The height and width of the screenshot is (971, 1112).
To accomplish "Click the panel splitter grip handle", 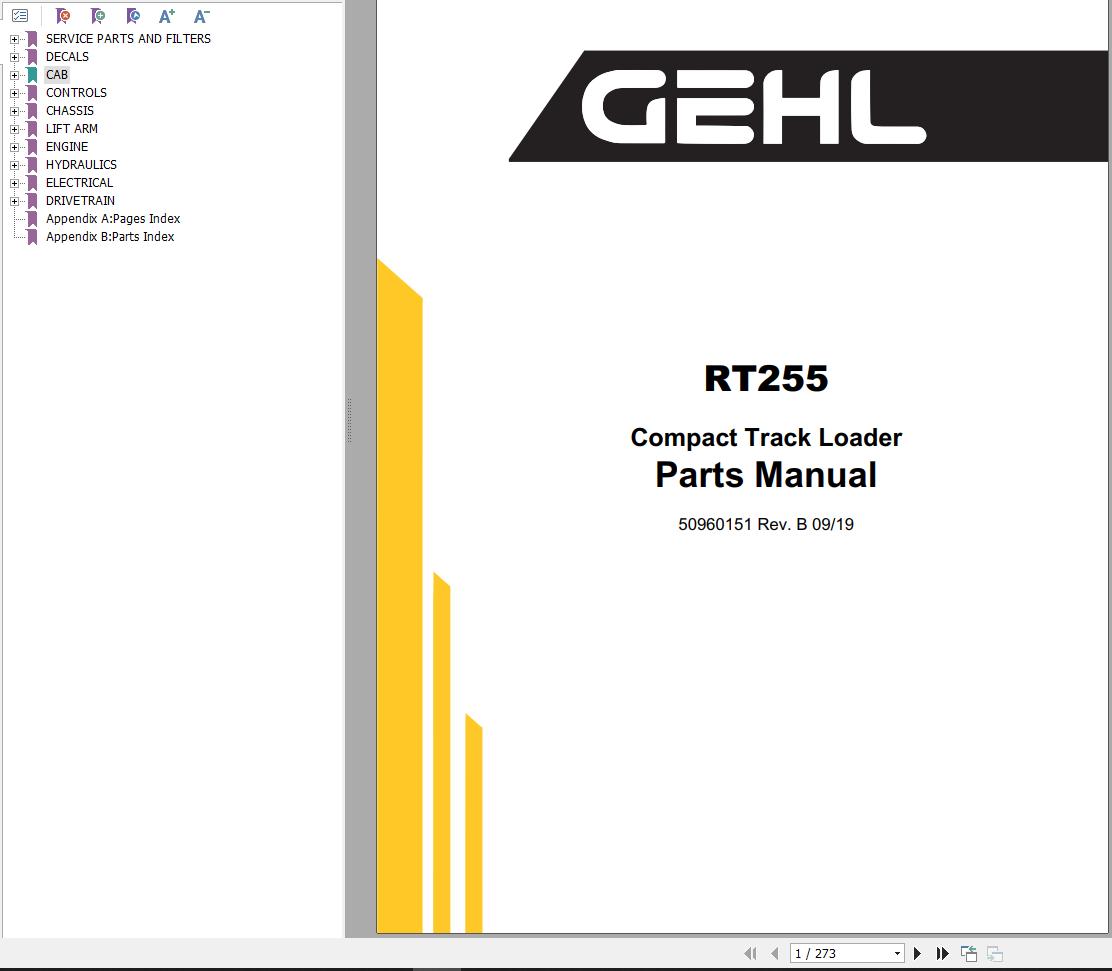I will 350,421.
